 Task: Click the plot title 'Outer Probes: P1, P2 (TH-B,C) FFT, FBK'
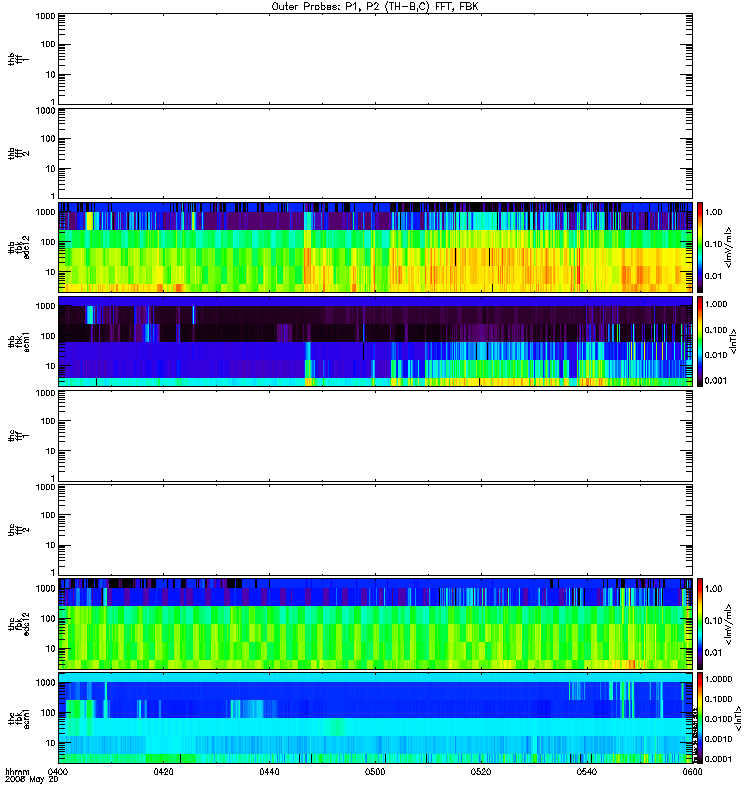[375, 7]
